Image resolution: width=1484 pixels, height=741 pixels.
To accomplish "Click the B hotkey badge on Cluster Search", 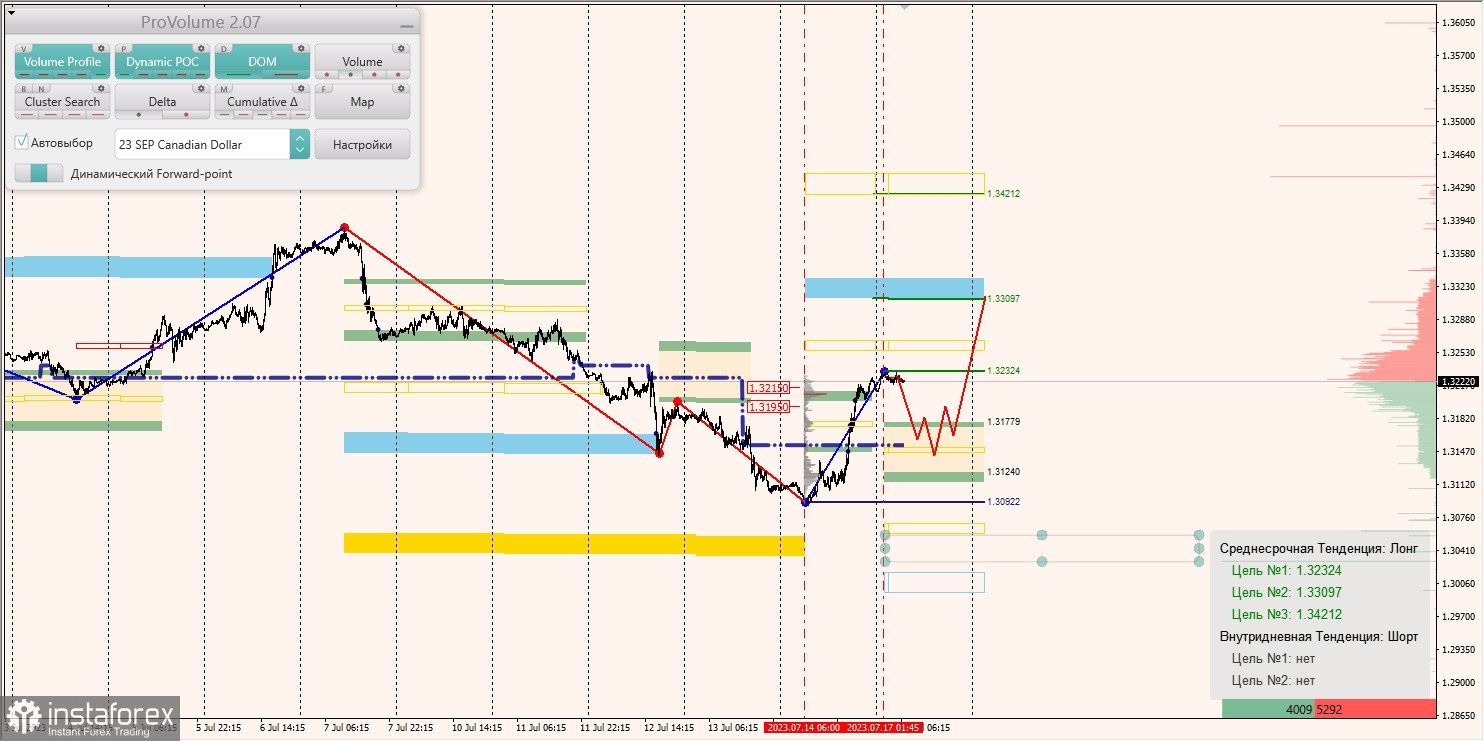I will tap(24, 88).
